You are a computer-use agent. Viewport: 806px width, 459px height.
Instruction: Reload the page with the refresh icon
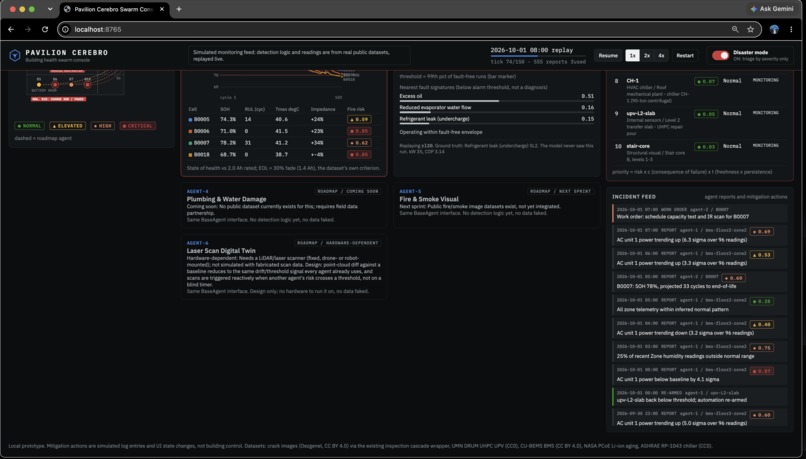tap(45, 29)
